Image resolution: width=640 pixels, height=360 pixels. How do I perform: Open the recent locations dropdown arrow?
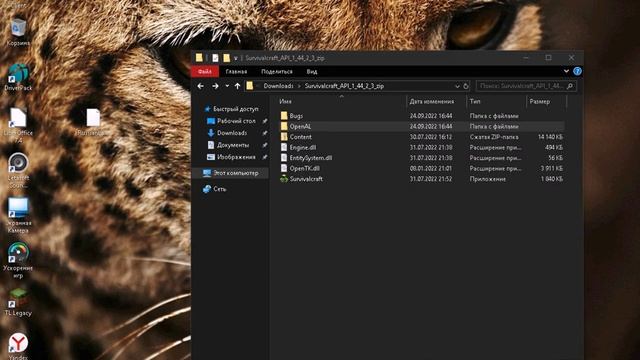click(227, 86)
